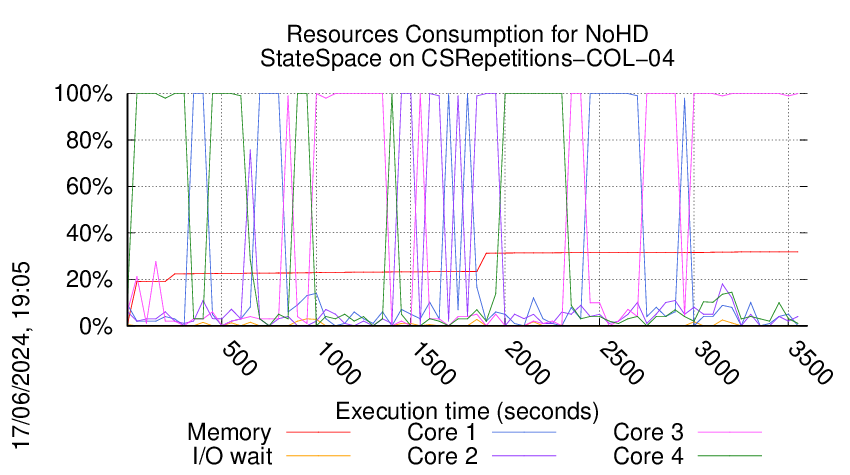Click the orange I/O wait legend line sample
Image resolution: width=850 pixels, height=475 pixels.
(x=318, y=456)
